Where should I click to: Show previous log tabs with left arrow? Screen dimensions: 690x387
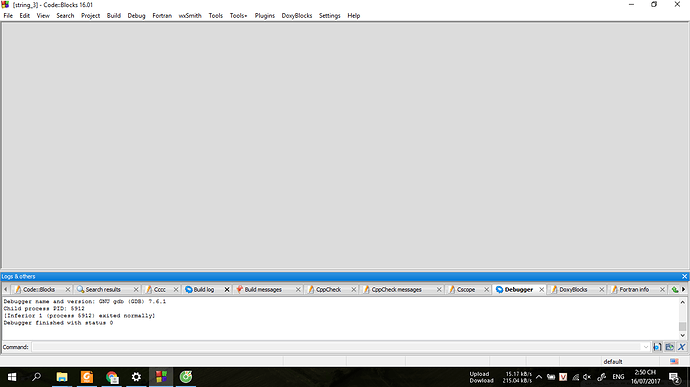pos(5,289)
